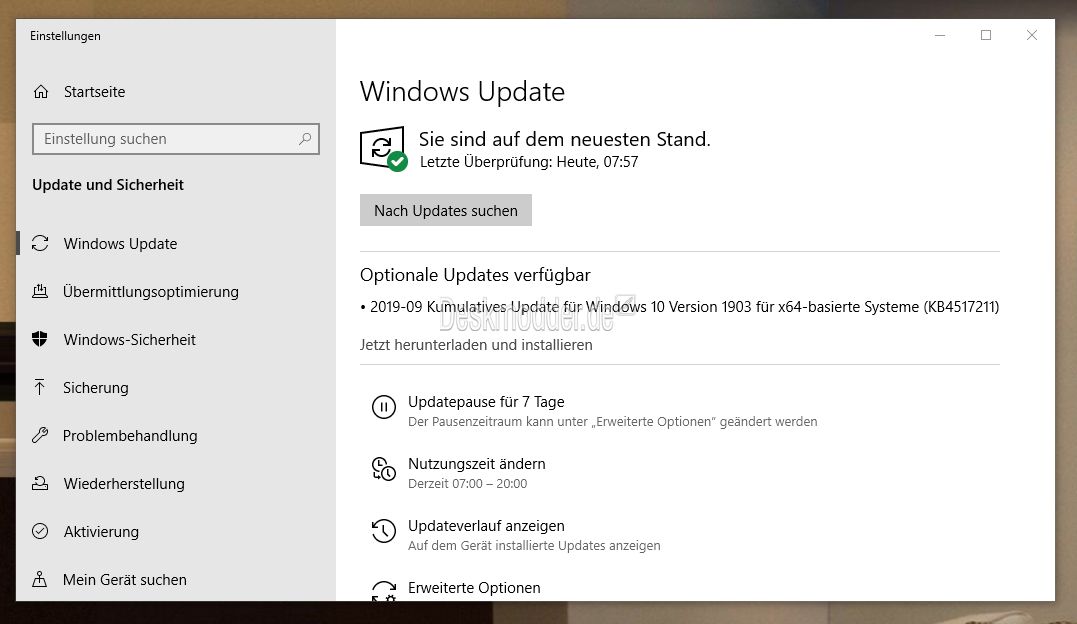Click the gear-arrows icon for Erweiterte Optionen

click(384, 591)
